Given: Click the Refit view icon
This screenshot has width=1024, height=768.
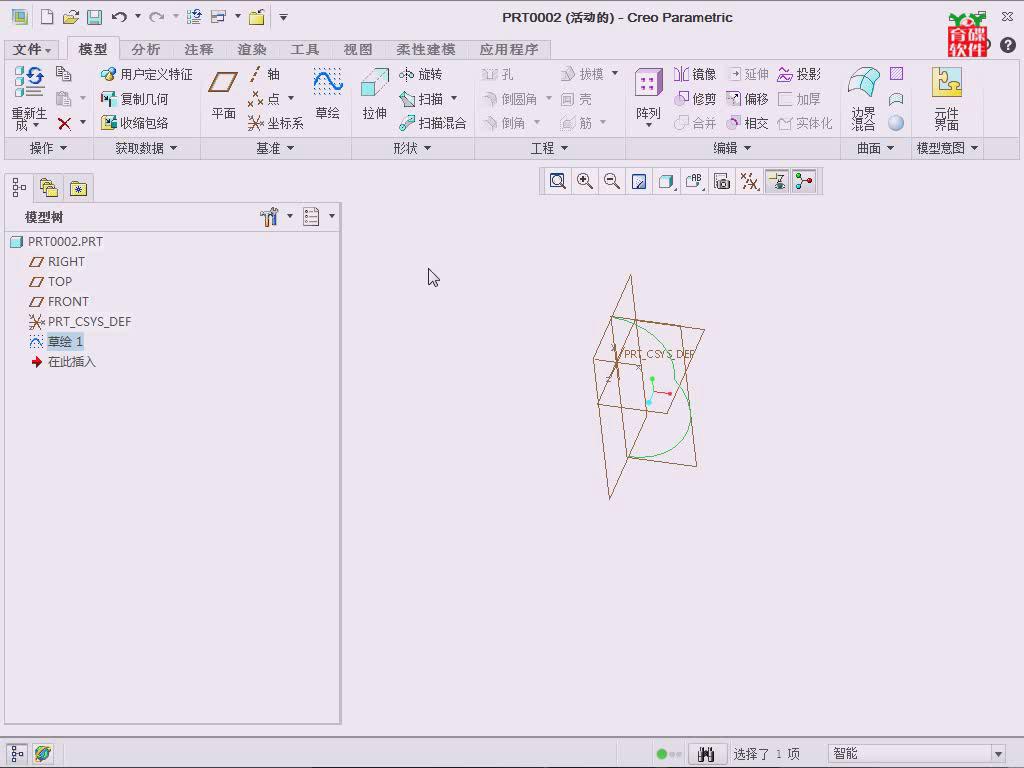Looking at the screenshot, I should 557,182.
